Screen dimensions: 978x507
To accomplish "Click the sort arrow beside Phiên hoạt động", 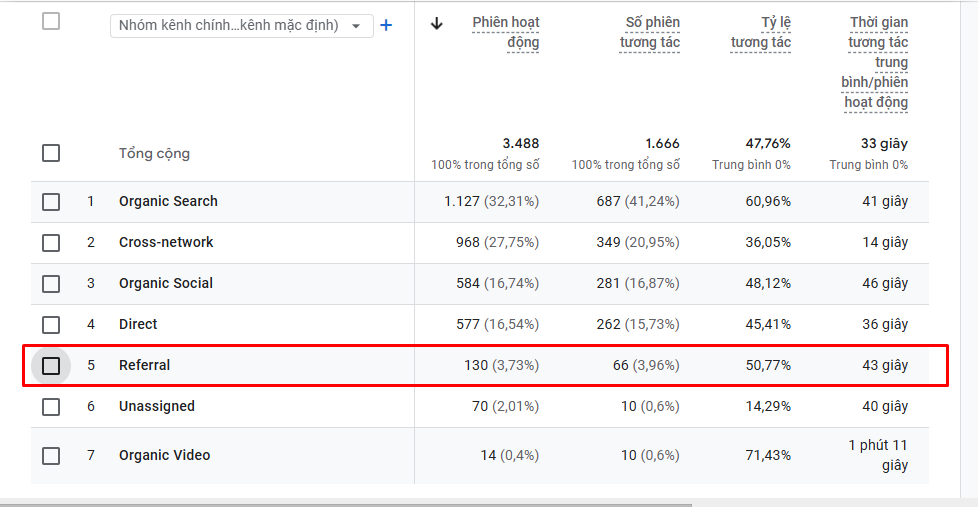I will pos(436,24).
